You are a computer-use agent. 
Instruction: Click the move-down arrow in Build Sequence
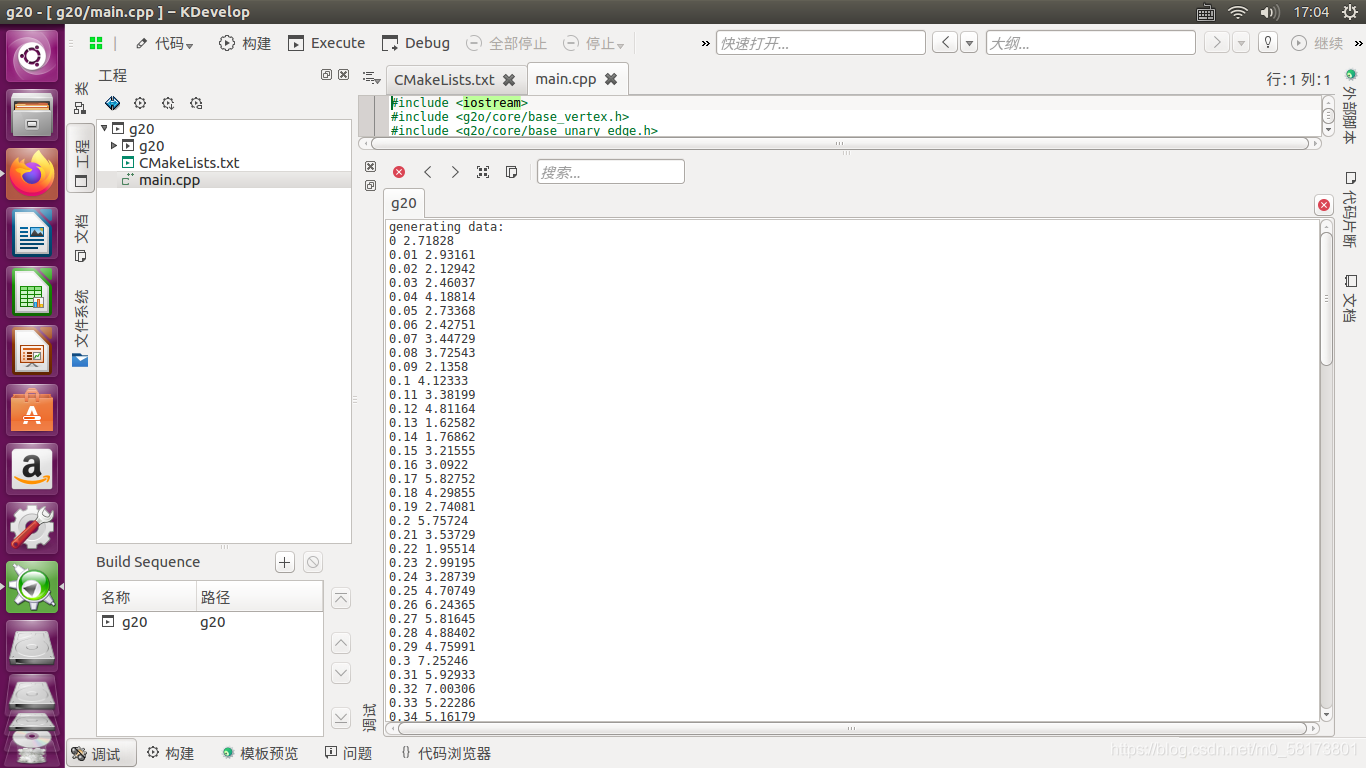(x=341, y=672)
